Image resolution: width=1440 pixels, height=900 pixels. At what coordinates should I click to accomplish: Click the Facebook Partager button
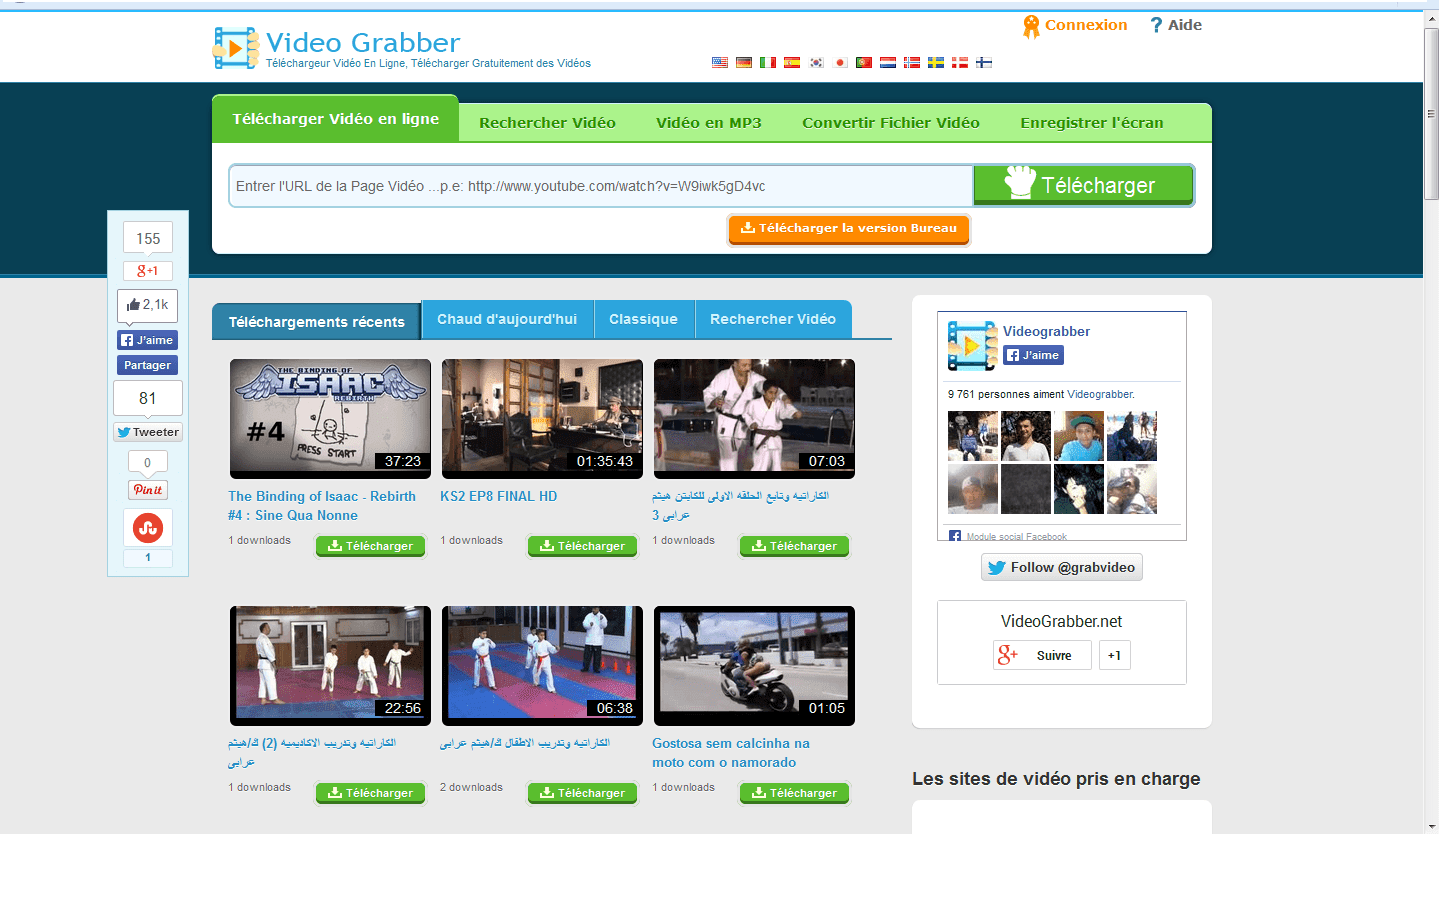click(148, 365)
